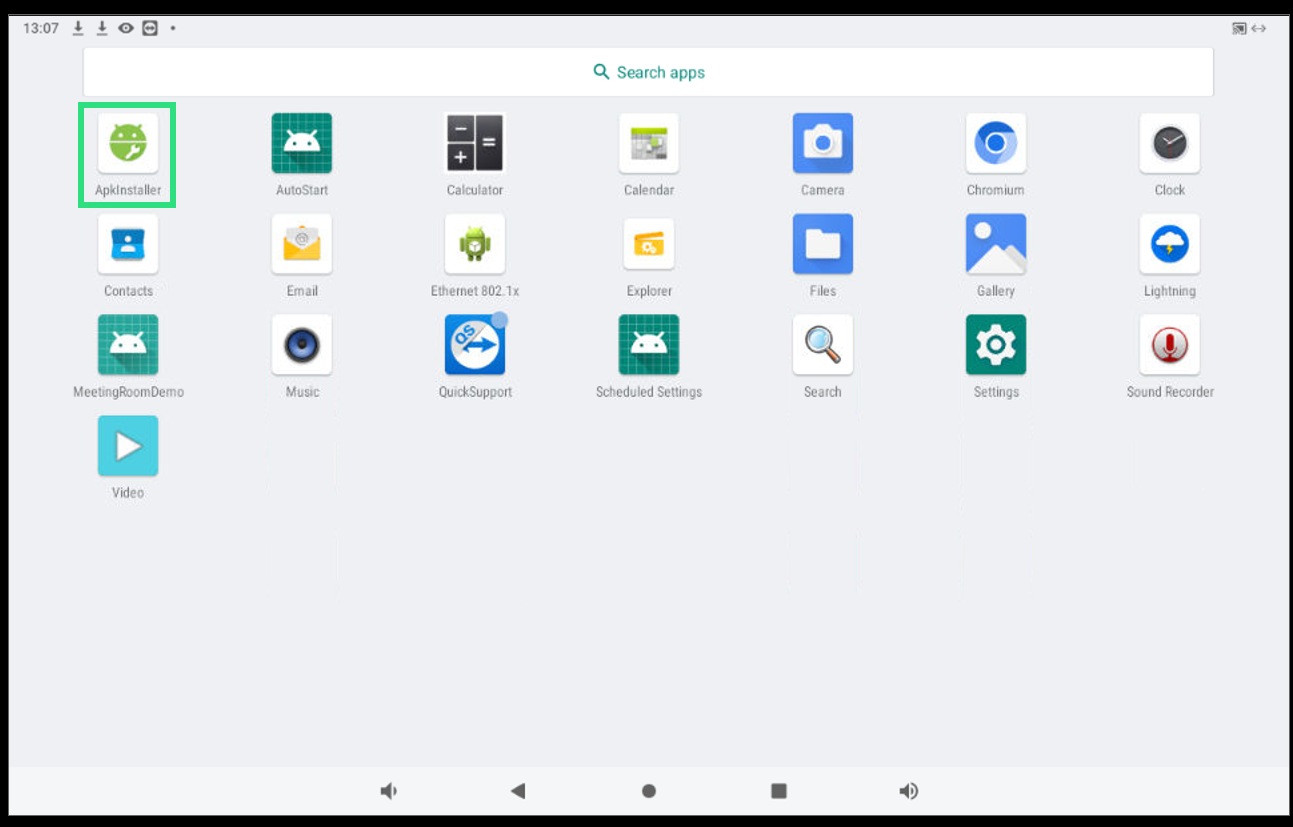Open the ApkInstaller app

128,143
